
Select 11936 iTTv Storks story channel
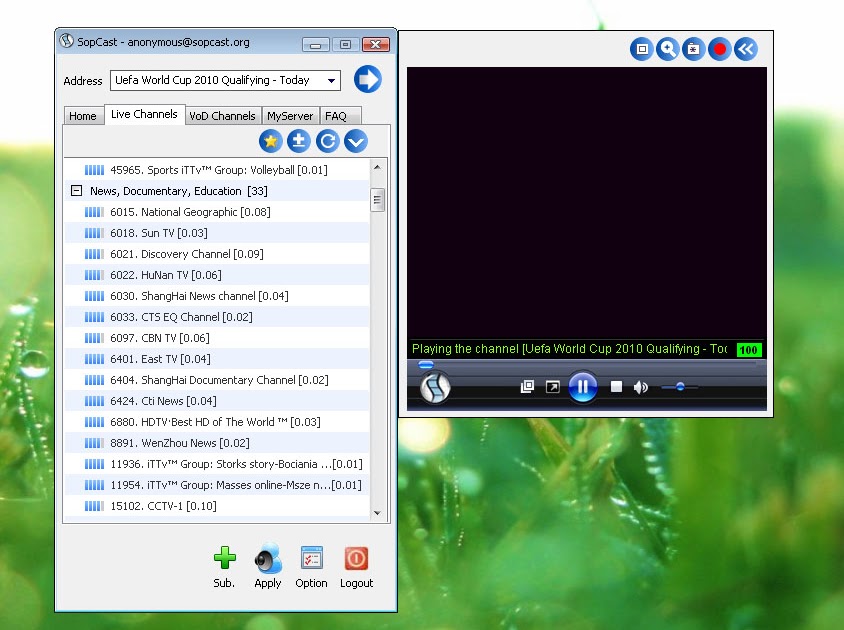(x=217, y=464)
